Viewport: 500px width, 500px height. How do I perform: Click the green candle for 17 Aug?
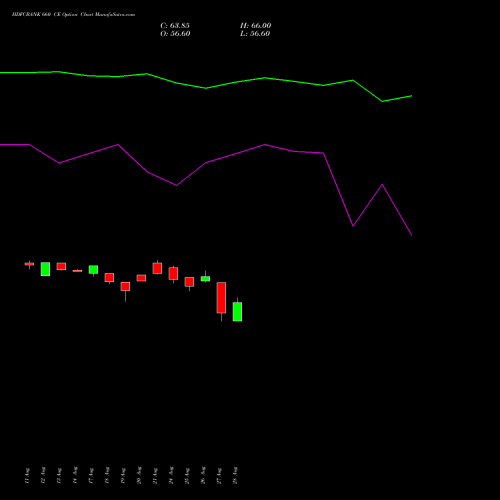pyautogui.click(x=93, y=270)
